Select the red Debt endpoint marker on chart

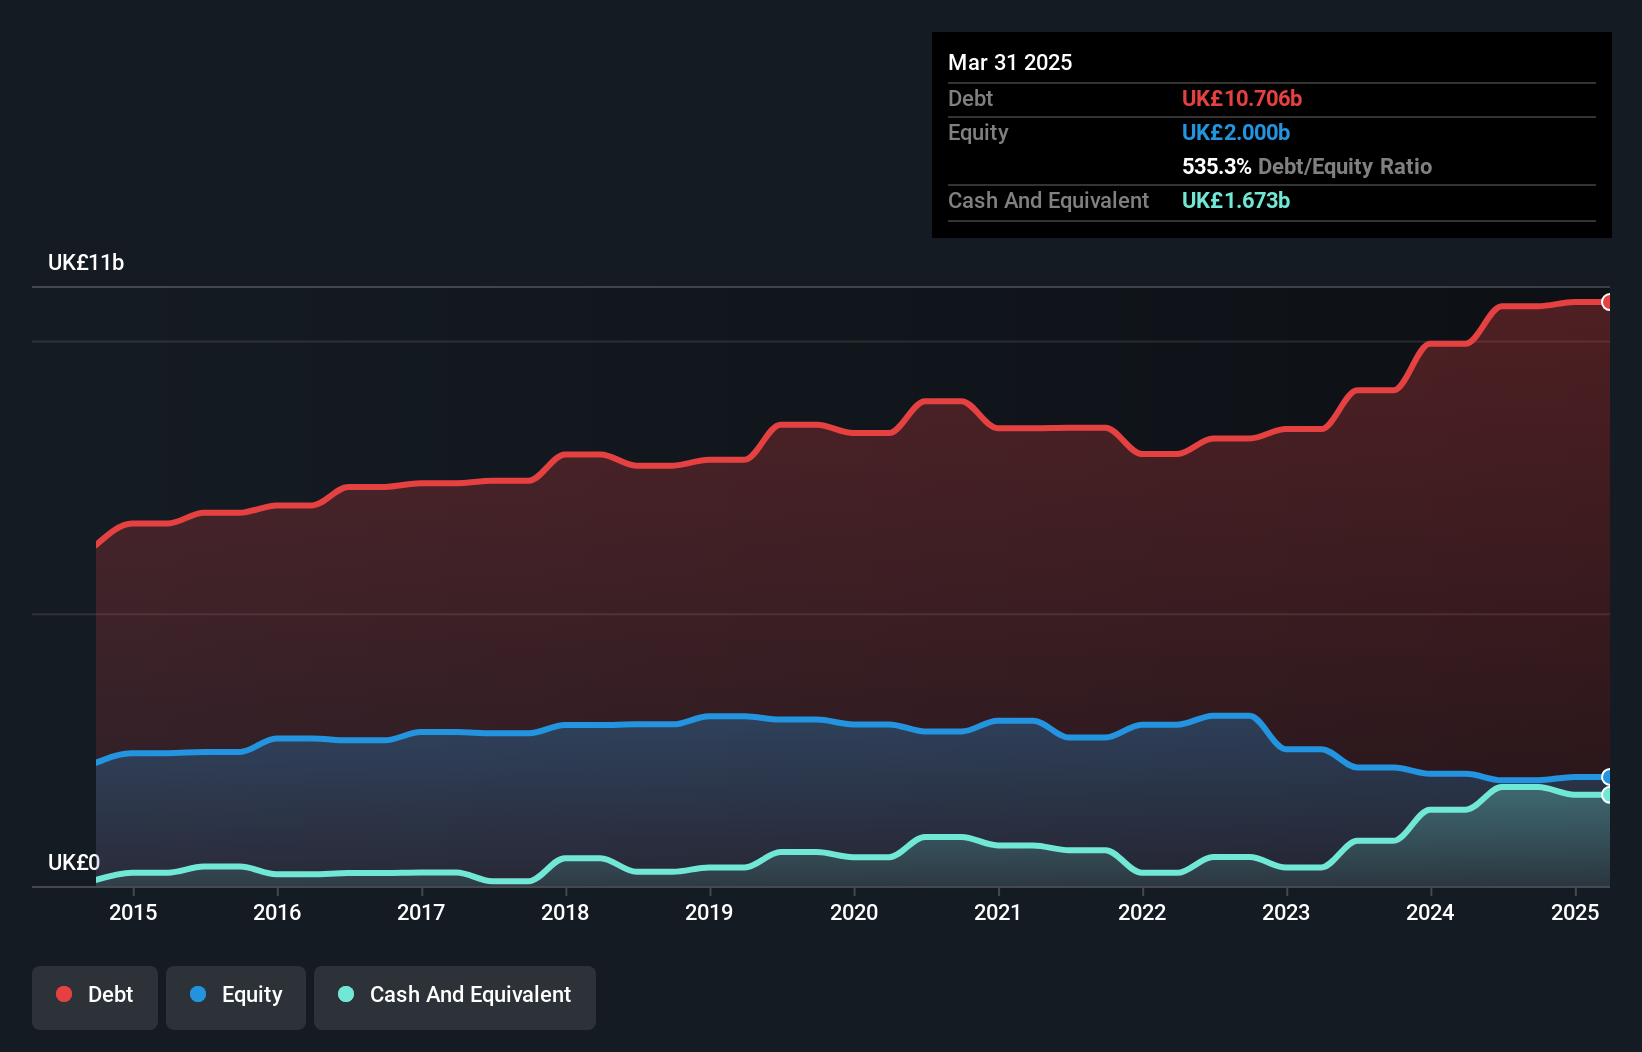1608,302
